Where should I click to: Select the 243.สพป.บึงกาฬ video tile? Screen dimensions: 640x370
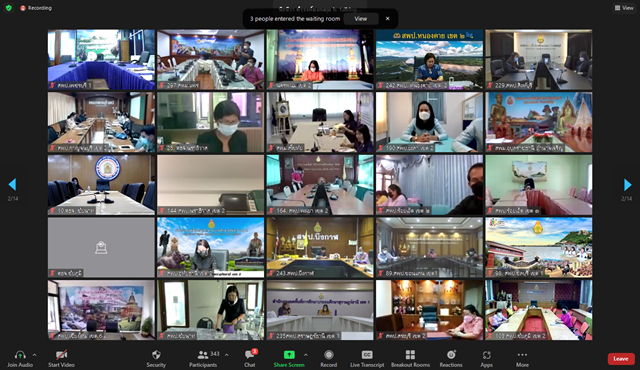click(x=320, y=247)
